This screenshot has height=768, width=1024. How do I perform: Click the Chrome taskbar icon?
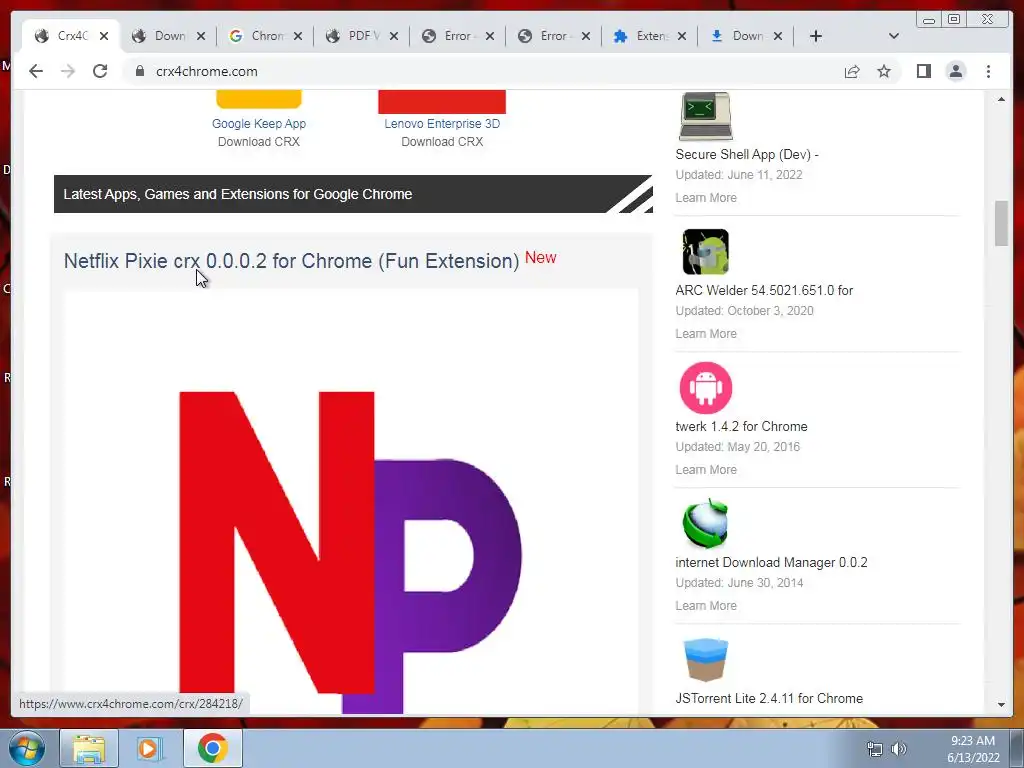(x=212, y=748)
